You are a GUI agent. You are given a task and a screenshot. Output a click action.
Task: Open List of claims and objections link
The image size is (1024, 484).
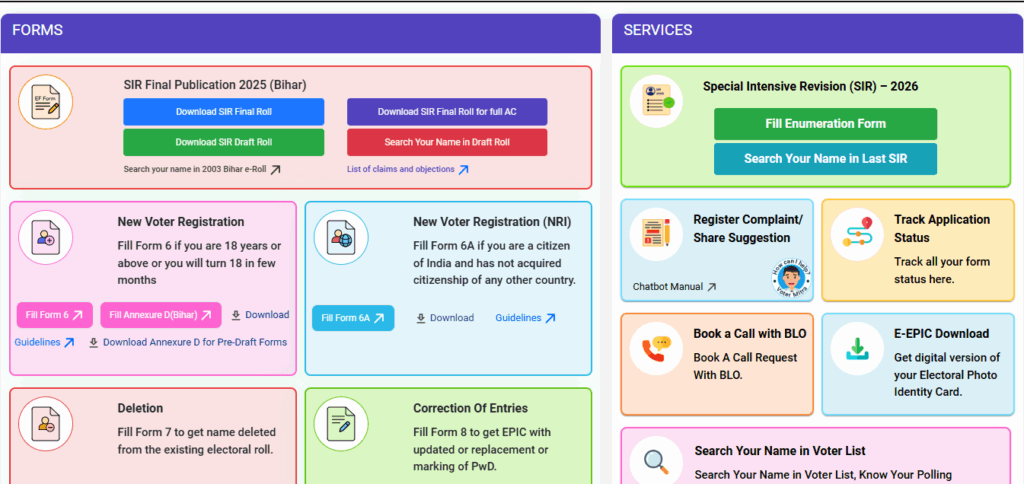click(407, 169)
